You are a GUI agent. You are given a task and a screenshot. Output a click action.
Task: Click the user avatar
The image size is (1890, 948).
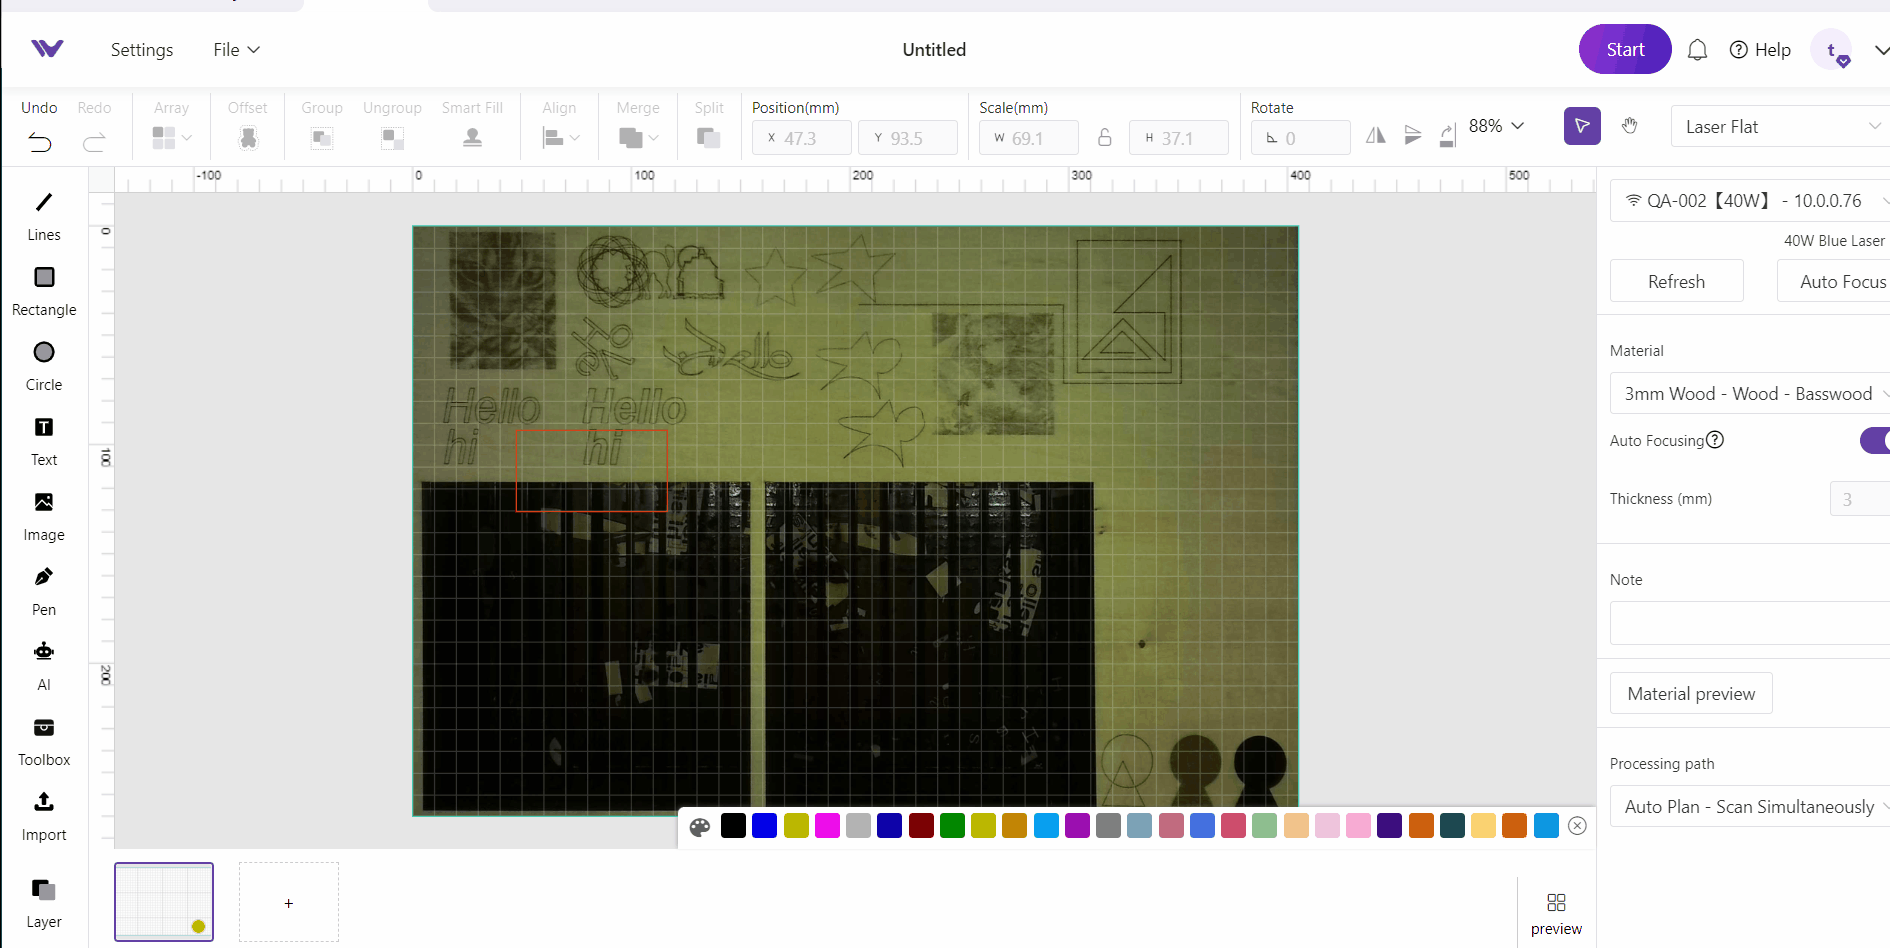[x=1831, y=50]
